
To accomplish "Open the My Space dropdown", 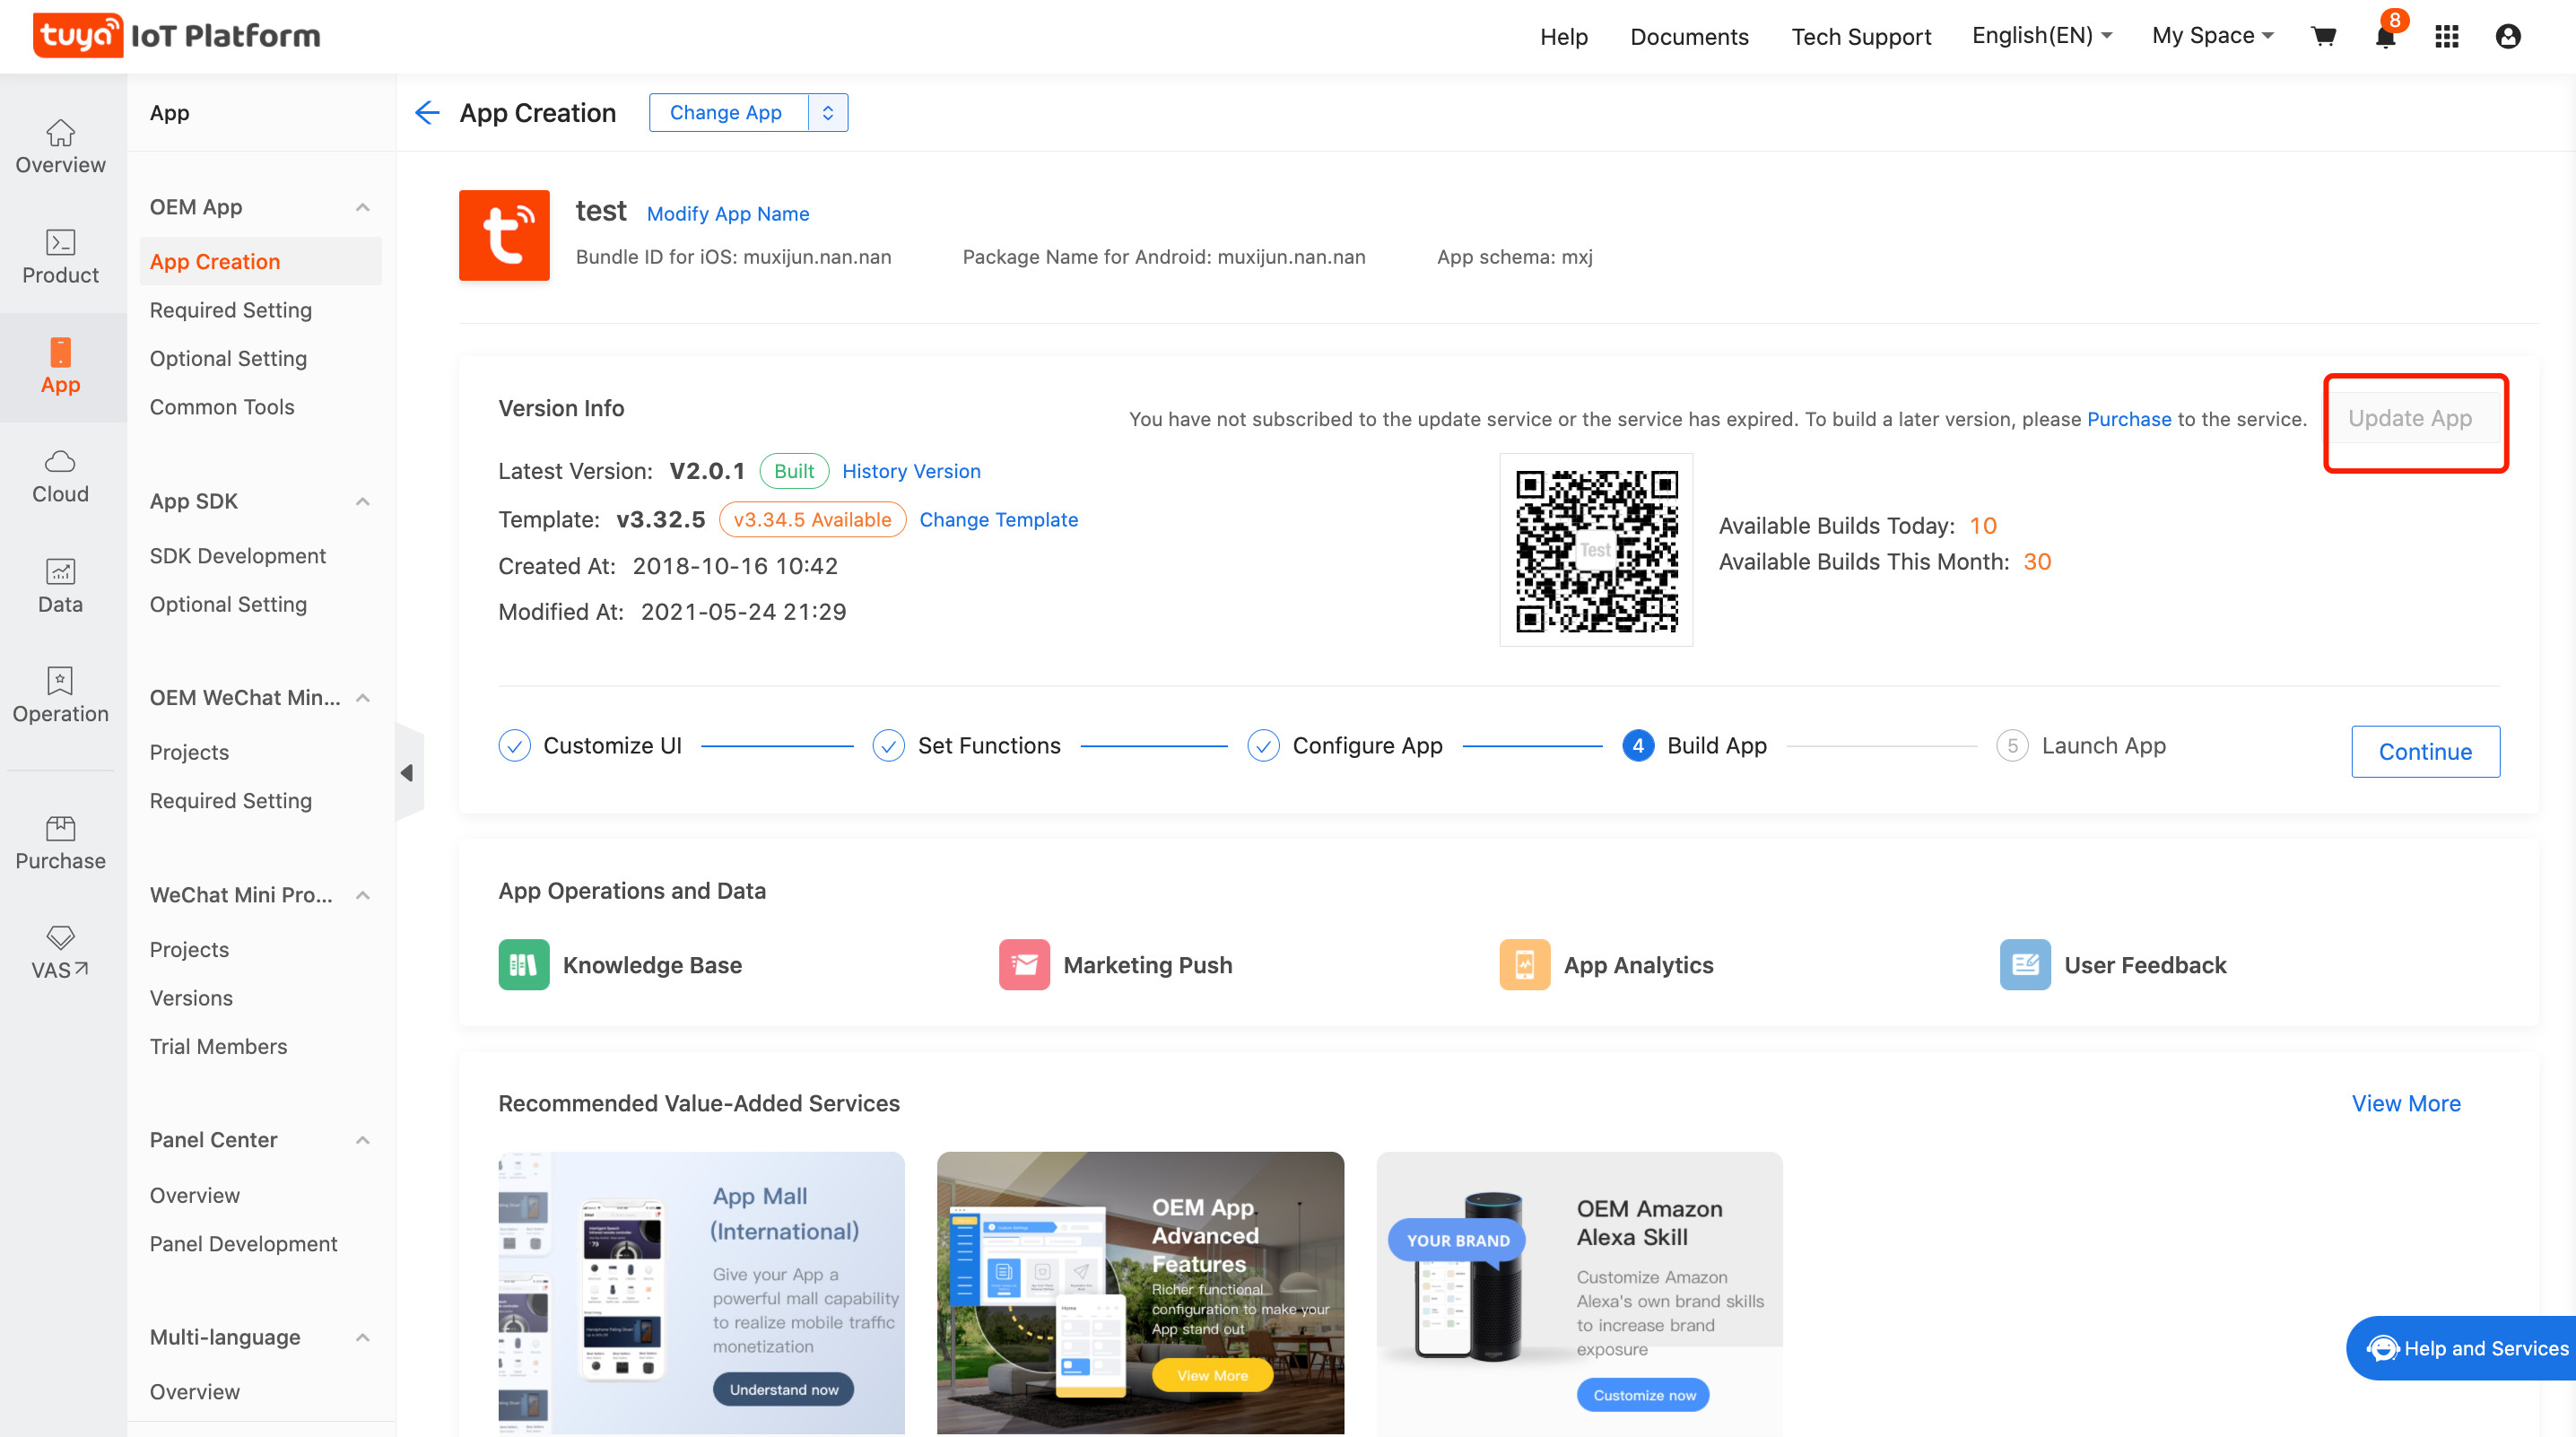I will 2212,36.
